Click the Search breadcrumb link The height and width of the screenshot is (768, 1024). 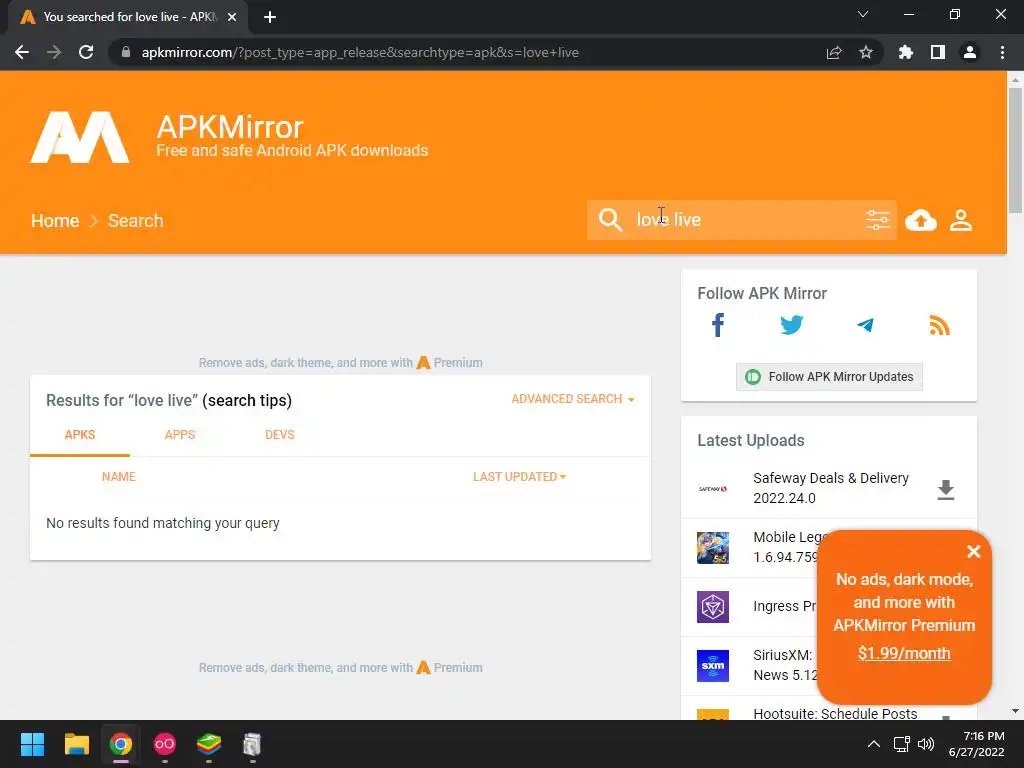135,221
